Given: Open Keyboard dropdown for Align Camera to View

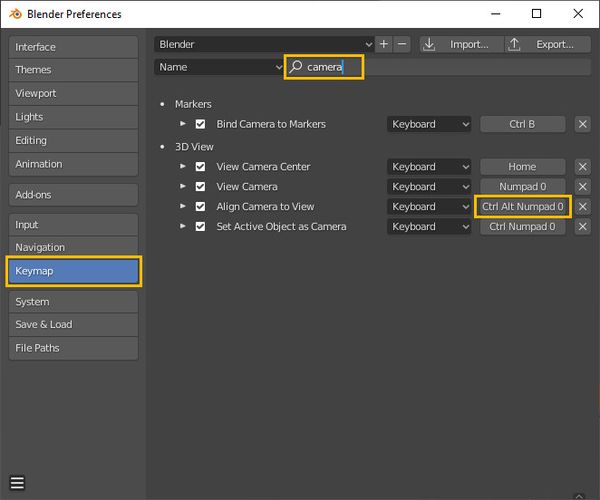Looking at the screenshot, I should [429, 207].
